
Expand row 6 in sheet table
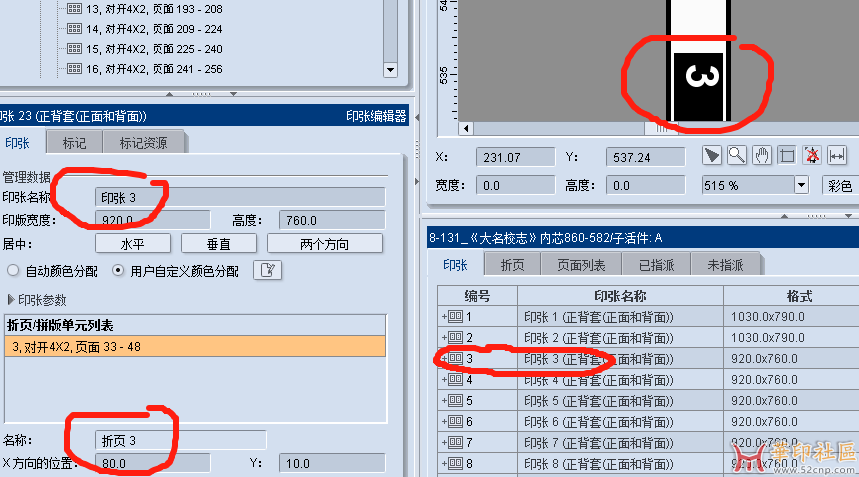pos(444,421)
